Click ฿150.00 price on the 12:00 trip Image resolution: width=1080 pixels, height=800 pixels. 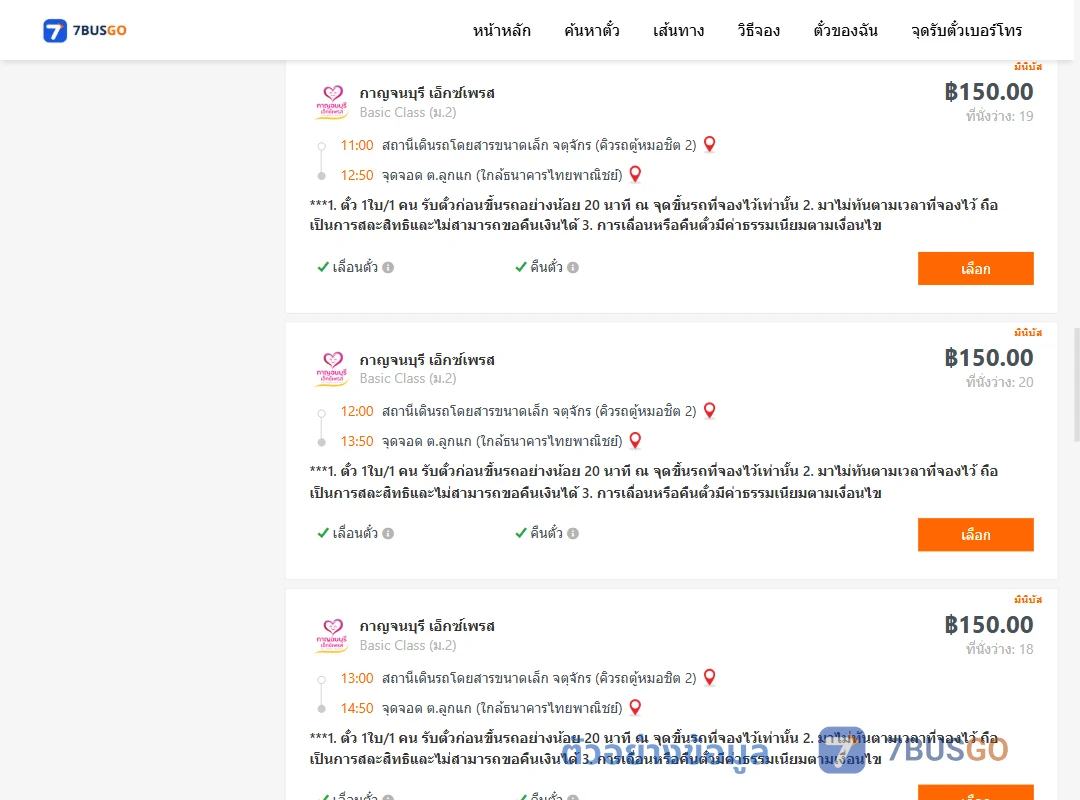988,358
